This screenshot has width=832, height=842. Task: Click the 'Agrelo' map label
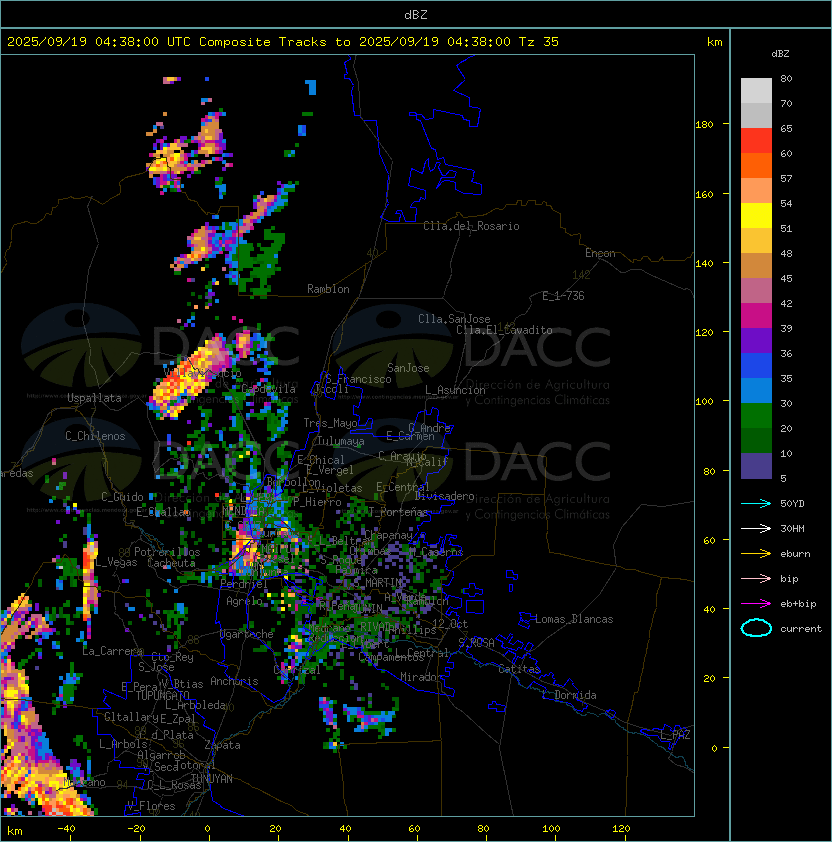(244, 601)
